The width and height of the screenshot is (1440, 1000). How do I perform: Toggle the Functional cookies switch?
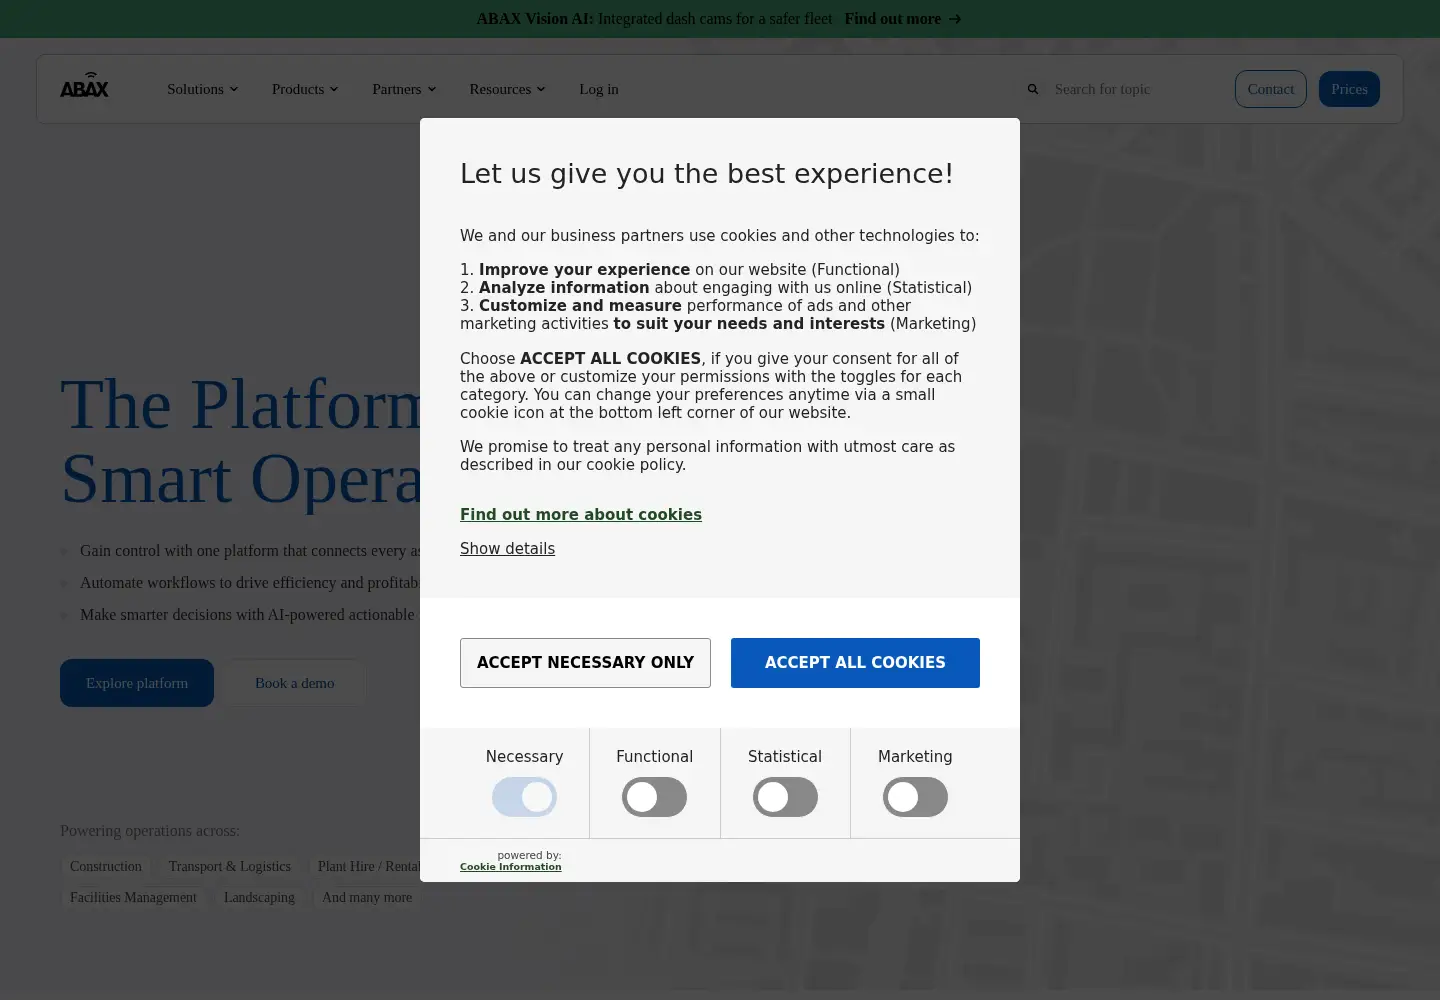tap(654, 797)
